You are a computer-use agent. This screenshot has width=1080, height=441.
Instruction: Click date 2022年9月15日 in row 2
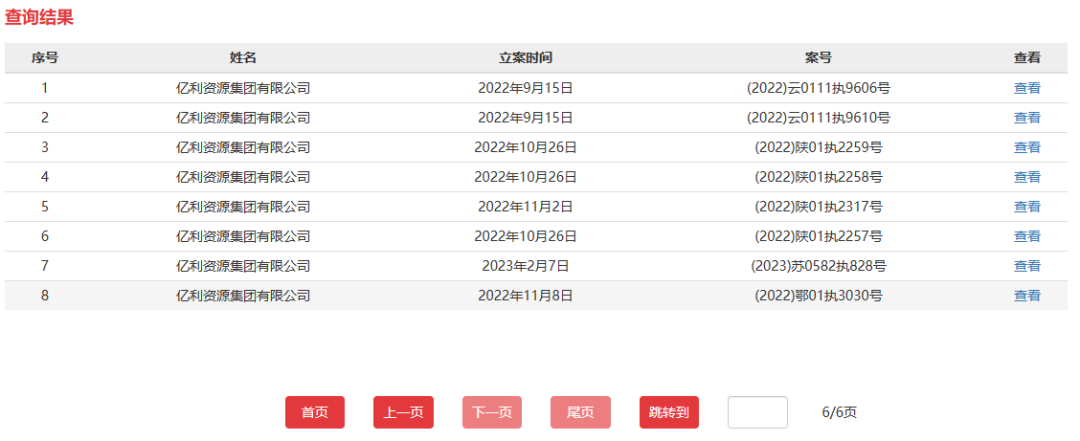(526, 118)
